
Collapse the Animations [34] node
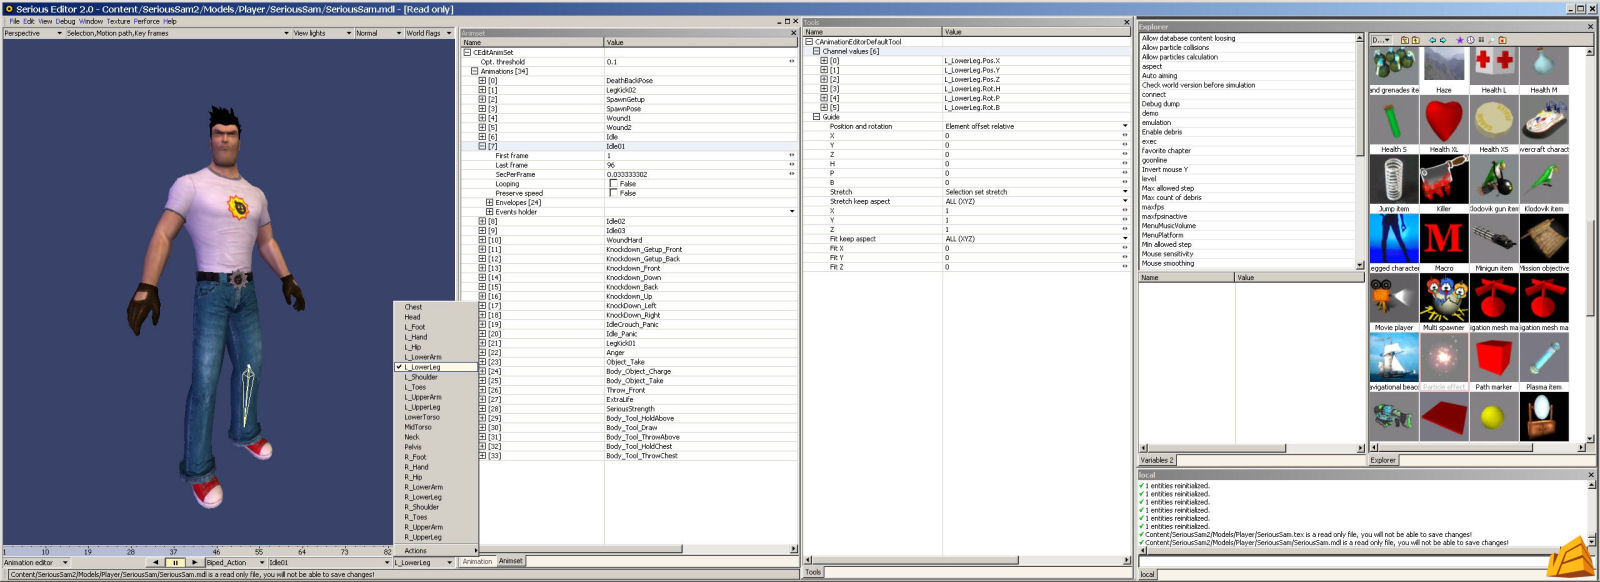tap(475, 71)
